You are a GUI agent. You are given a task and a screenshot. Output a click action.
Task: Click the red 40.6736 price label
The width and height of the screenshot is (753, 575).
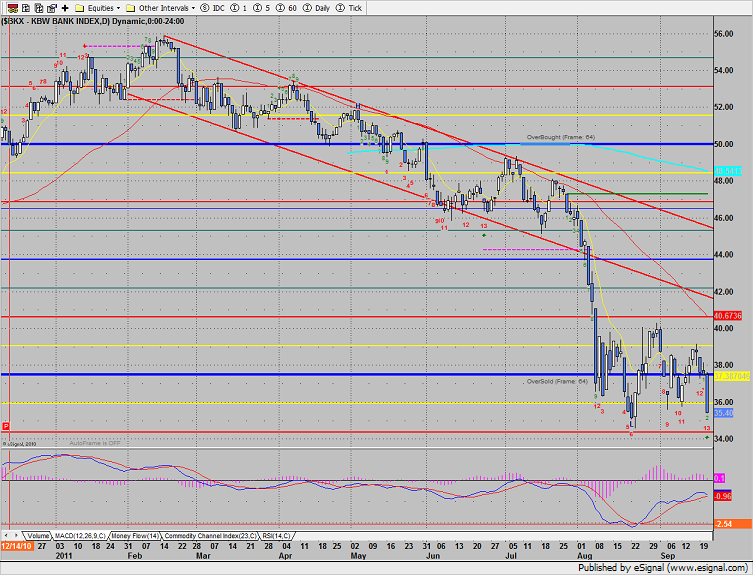tap(728, 316)
